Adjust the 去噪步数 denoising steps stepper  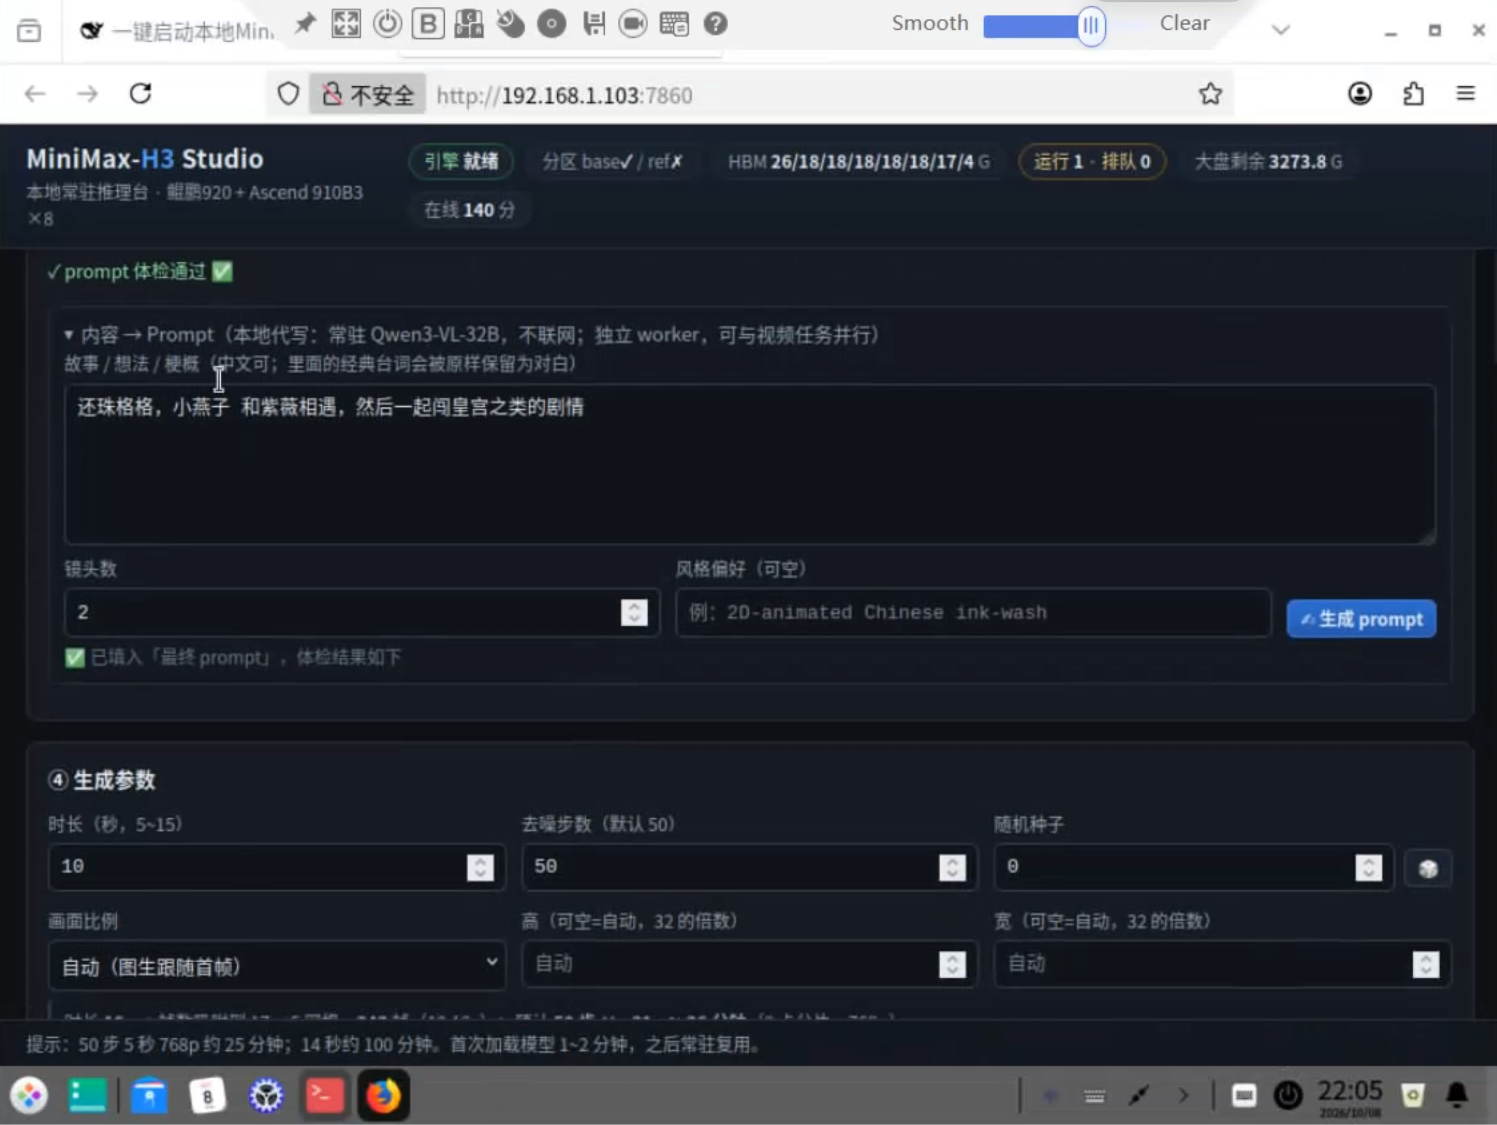tap(953, 867)
